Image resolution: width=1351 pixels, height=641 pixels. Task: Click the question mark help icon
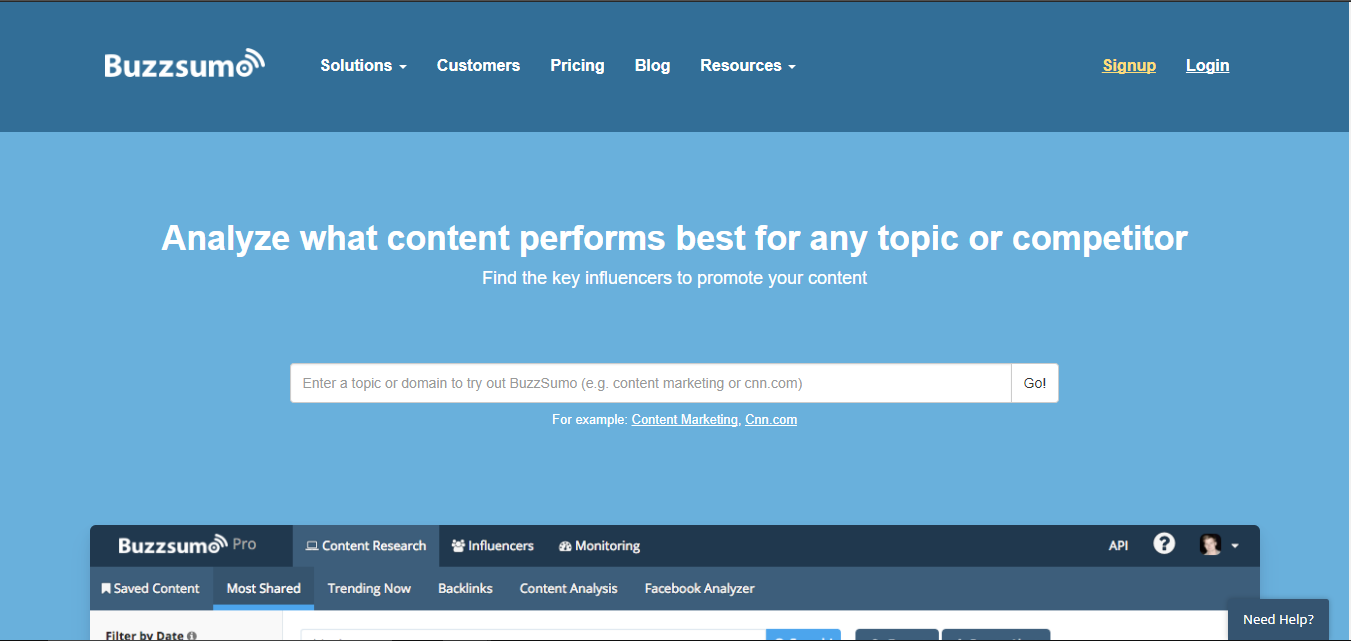1164,544
